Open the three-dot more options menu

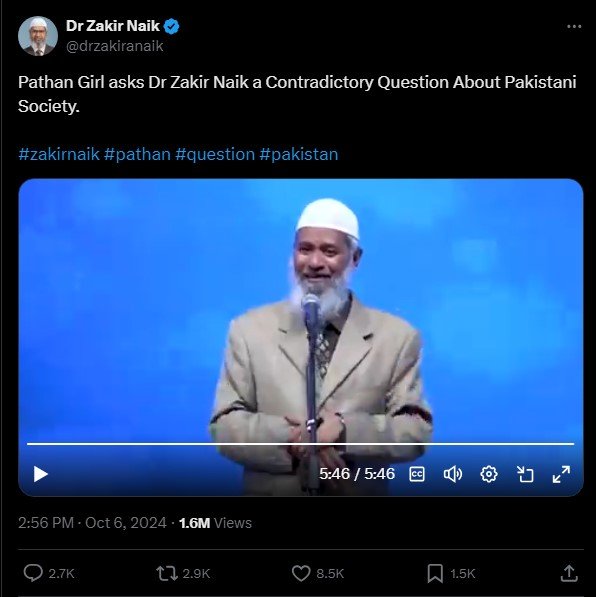(x=574, y=26)
